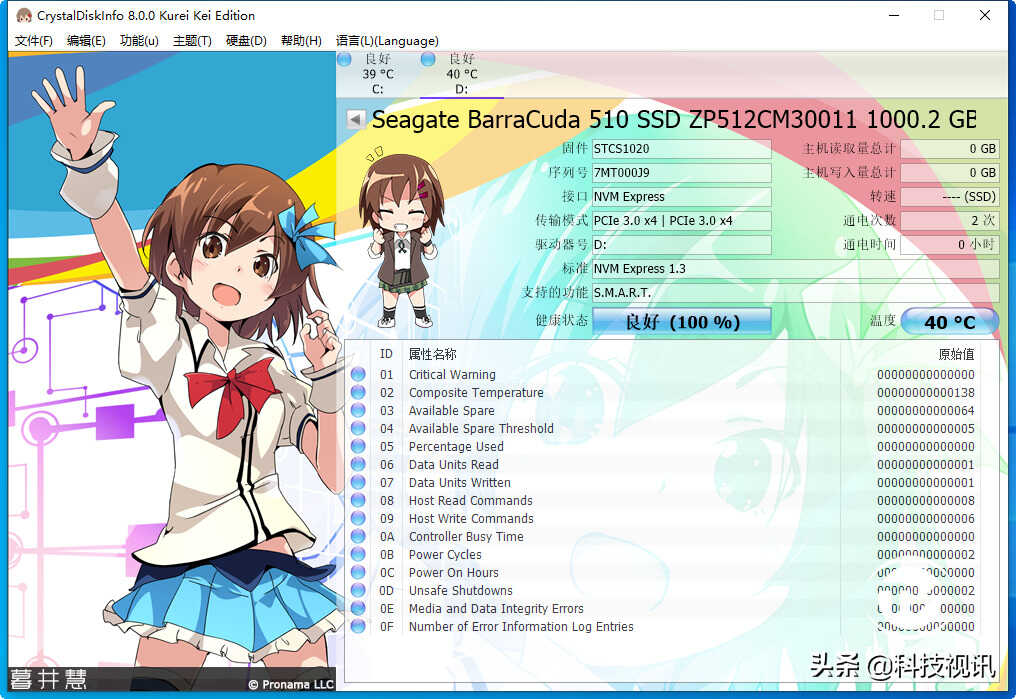Click the firmware field STCS1020

coord(682,148)
